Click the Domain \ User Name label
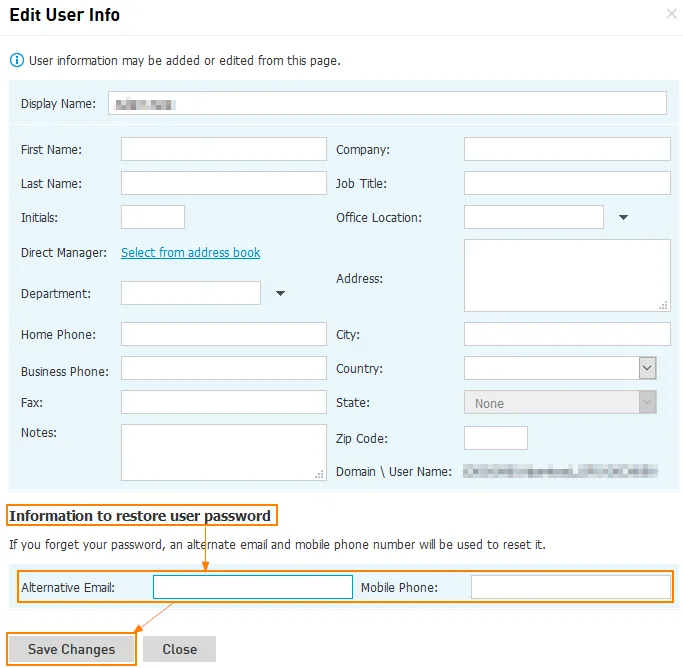The image size is (683, 668). tap(394, 472)
